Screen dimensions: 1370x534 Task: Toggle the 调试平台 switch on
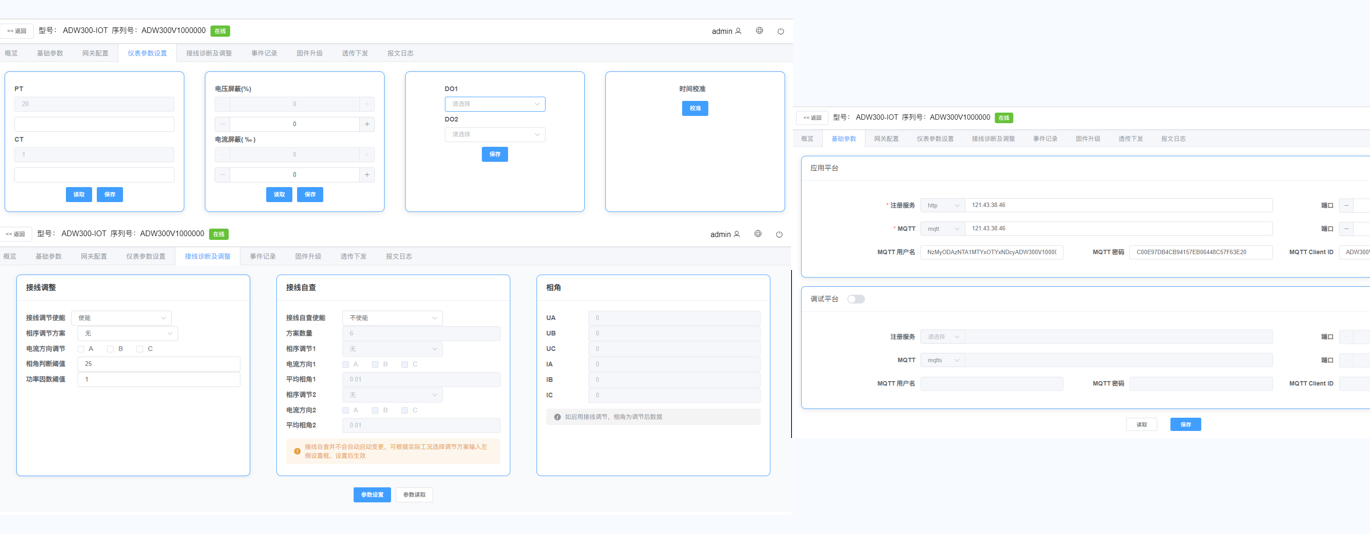[856, 299]
